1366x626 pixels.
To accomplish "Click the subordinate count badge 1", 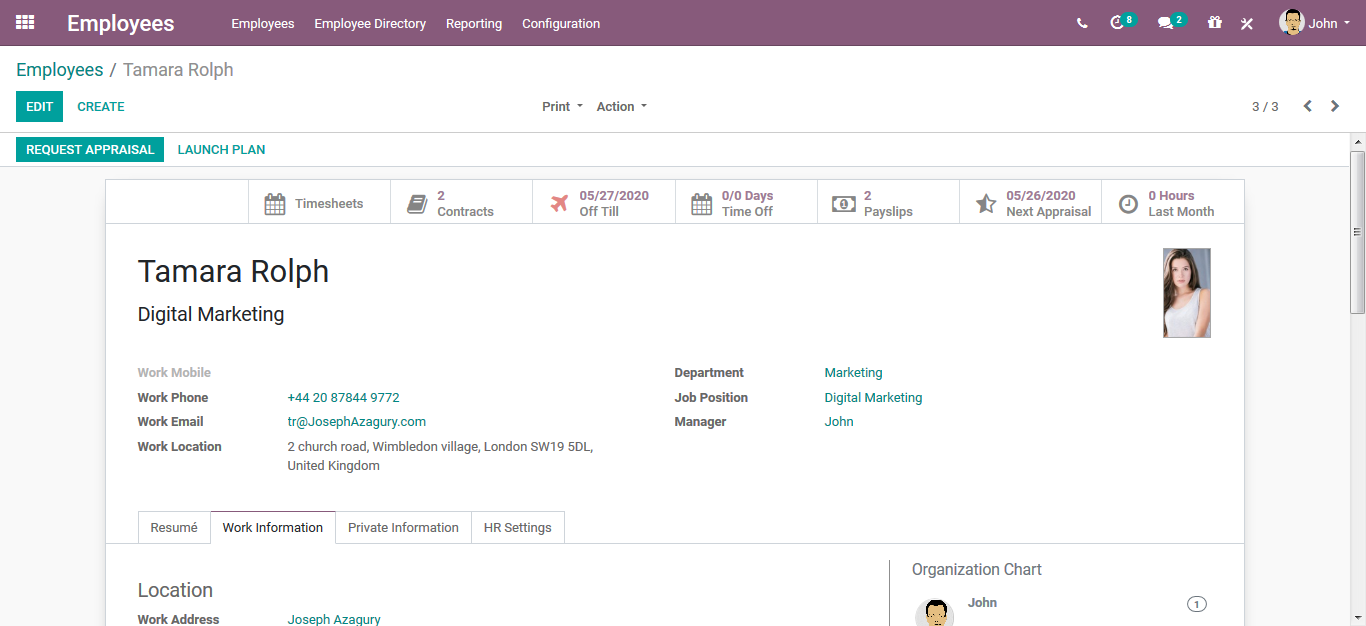I will (1197, 604).
